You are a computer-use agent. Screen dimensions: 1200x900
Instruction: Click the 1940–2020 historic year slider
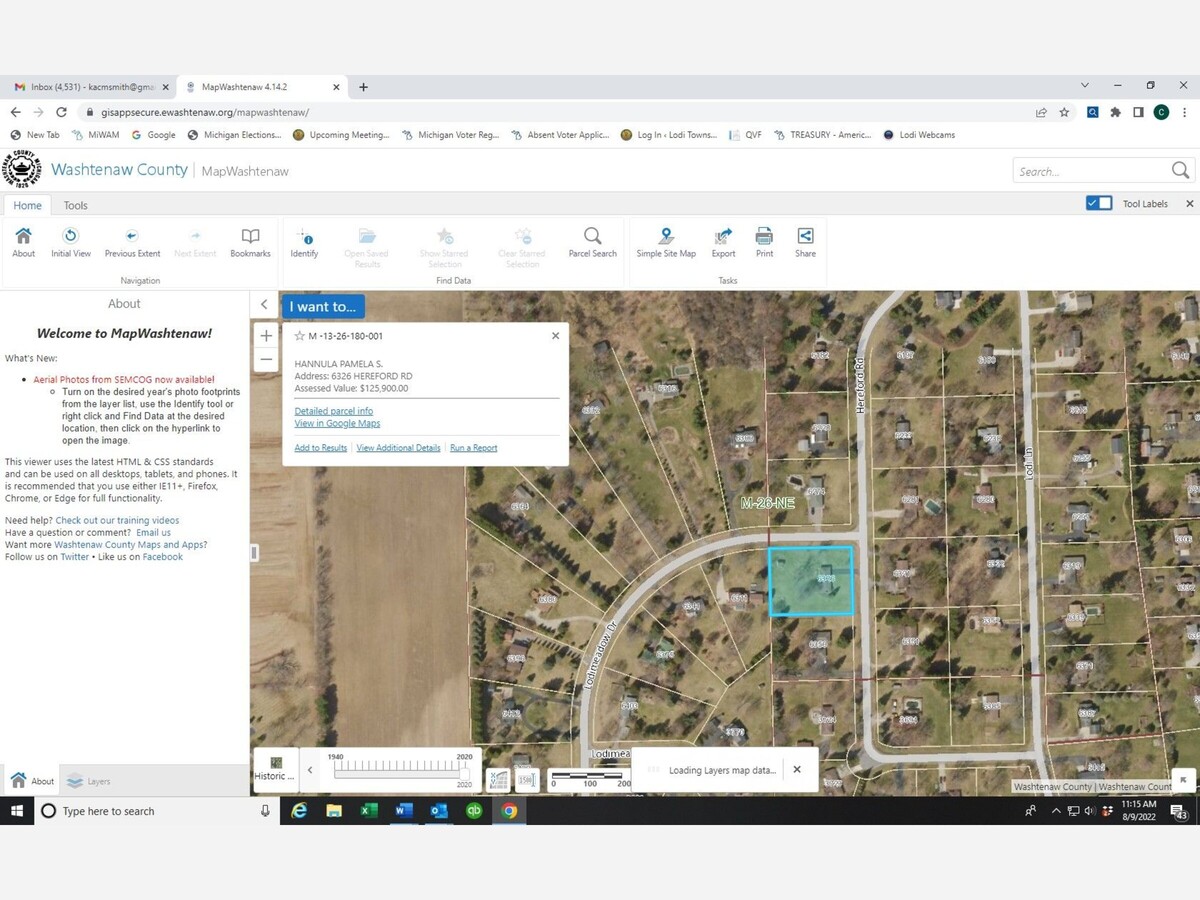click(400, 771)
